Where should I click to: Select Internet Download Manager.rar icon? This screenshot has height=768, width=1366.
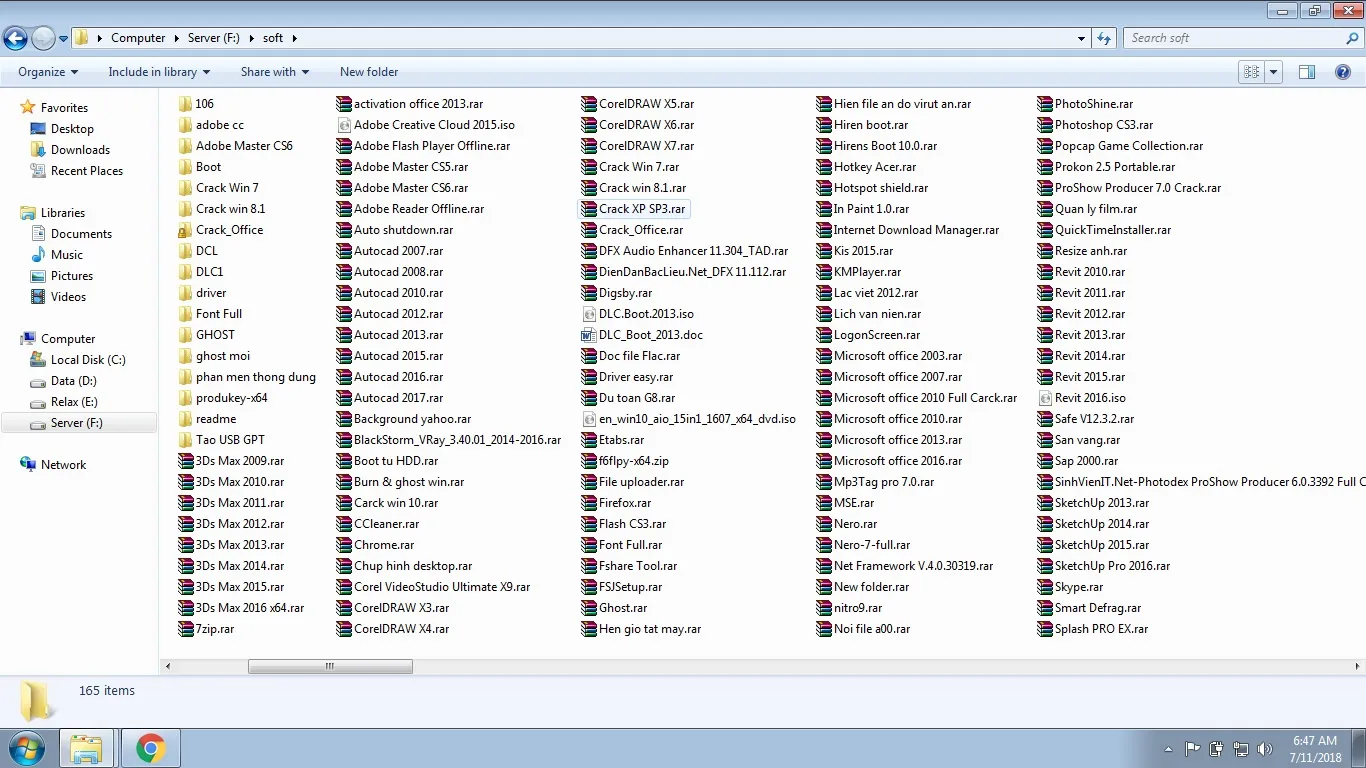pos(824,230)
